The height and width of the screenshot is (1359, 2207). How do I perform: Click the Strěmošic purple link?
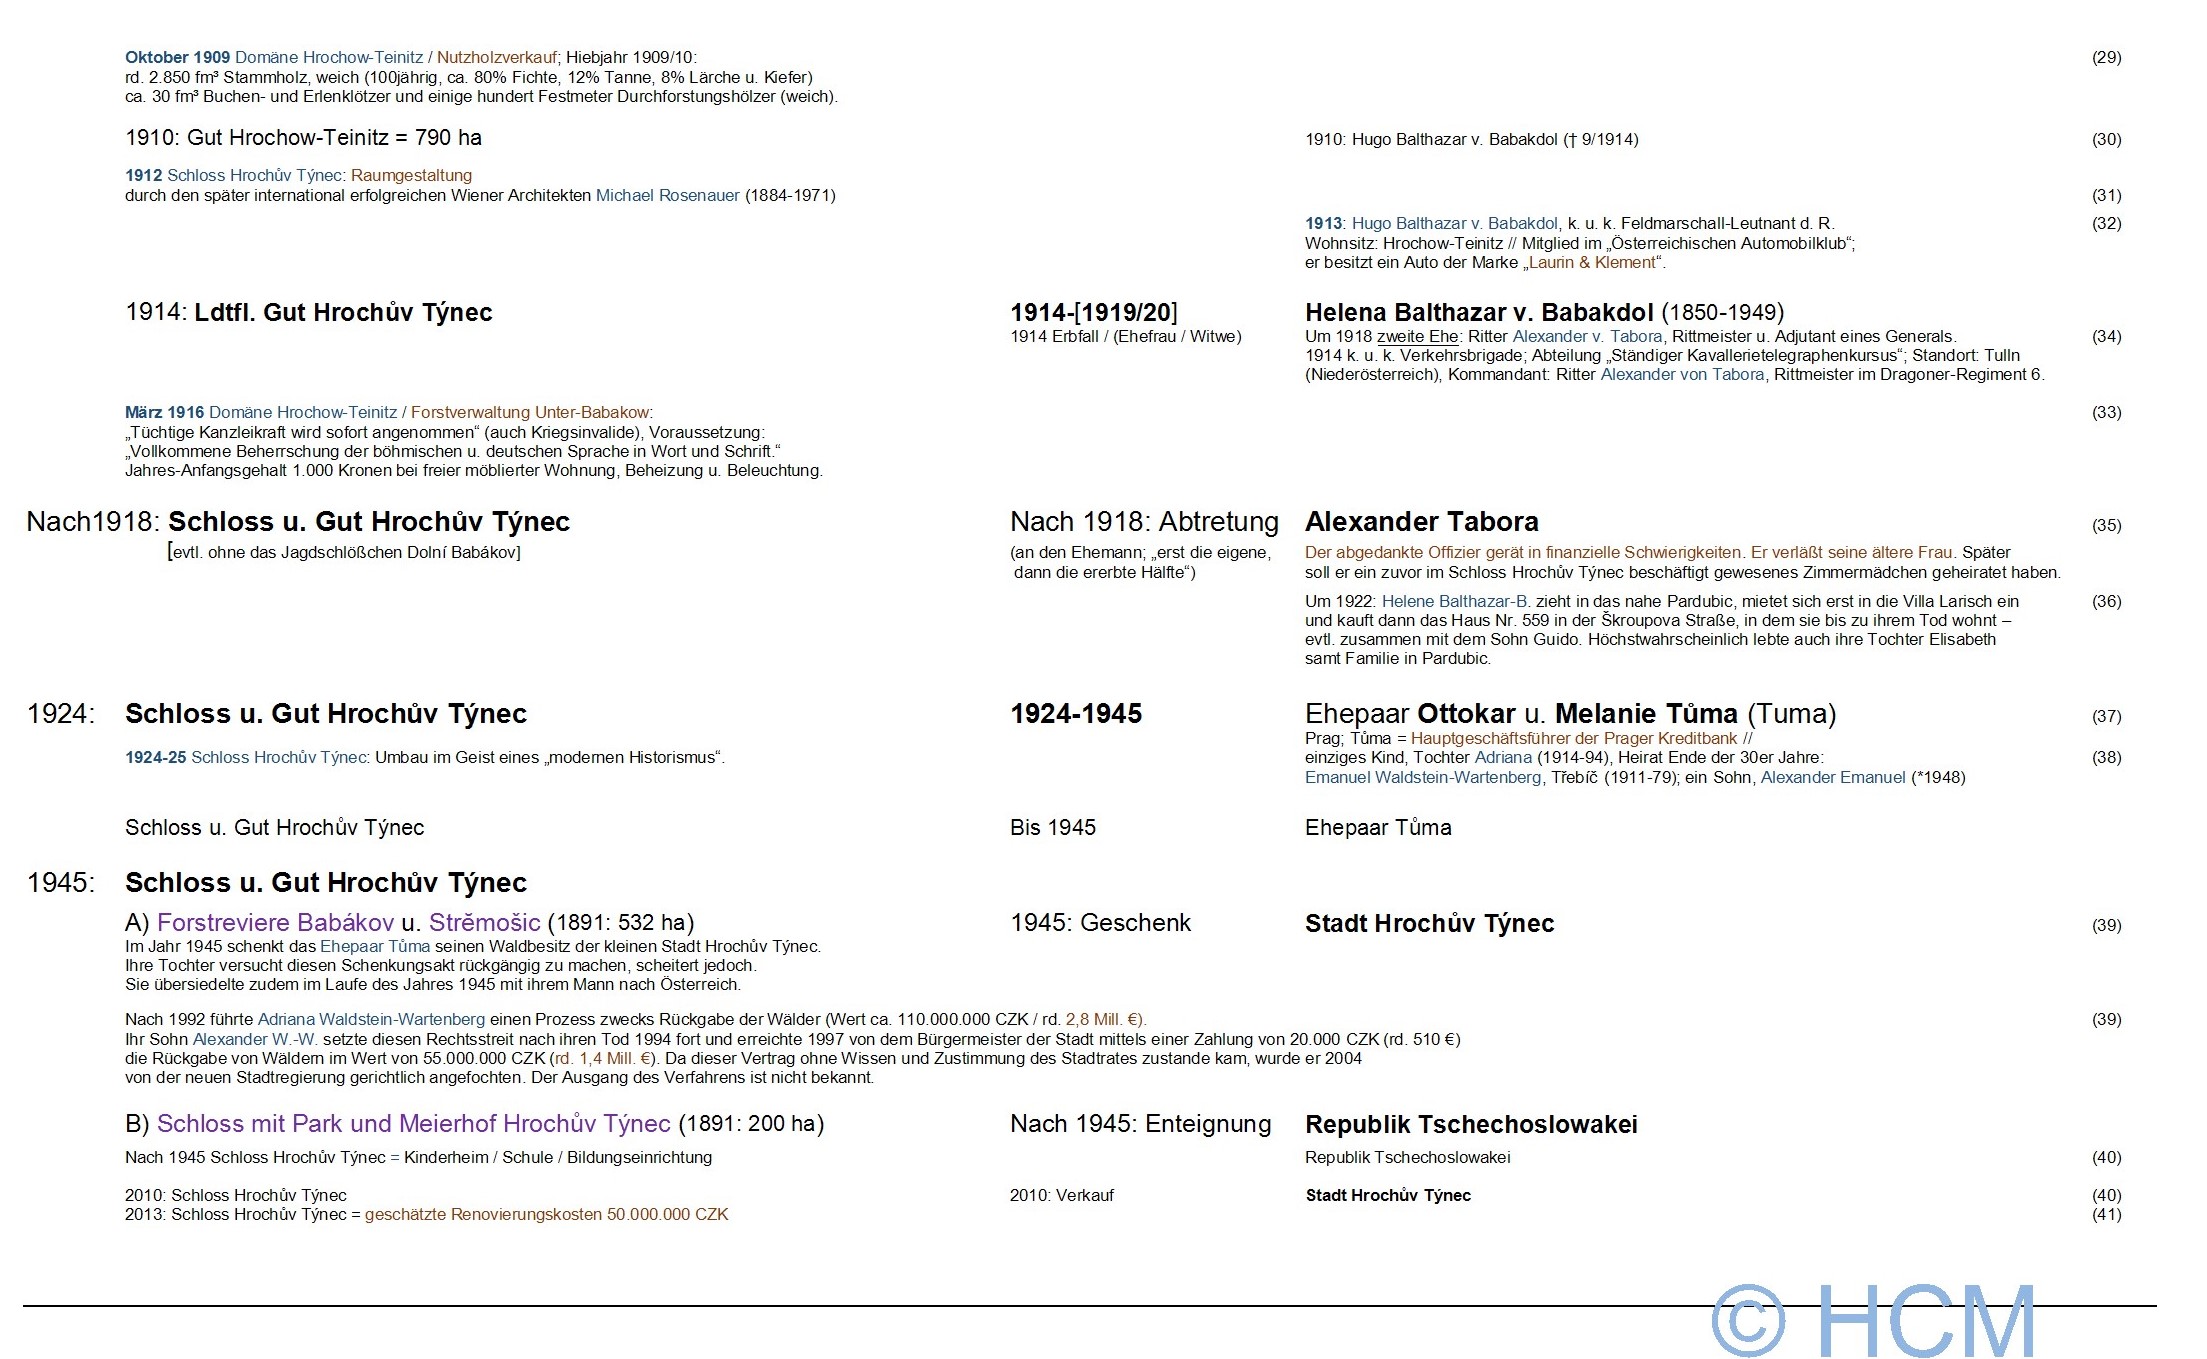click(x=485, y=923)
